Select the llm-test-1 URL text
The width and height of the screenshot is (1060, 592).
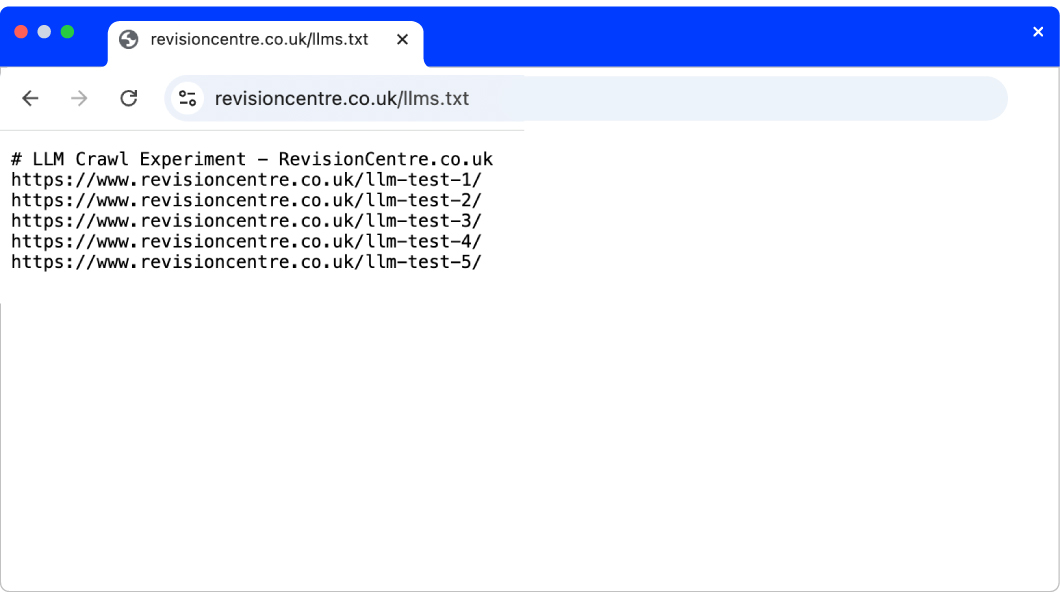246,179
